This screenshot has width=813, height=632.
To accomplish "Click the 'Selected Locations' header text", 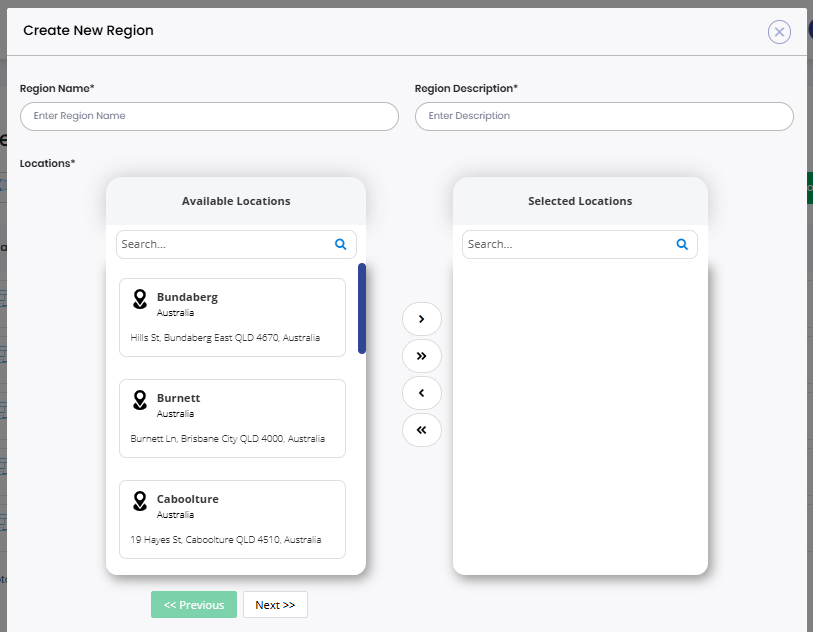I will pyautogui.click(x=580, y=201).
